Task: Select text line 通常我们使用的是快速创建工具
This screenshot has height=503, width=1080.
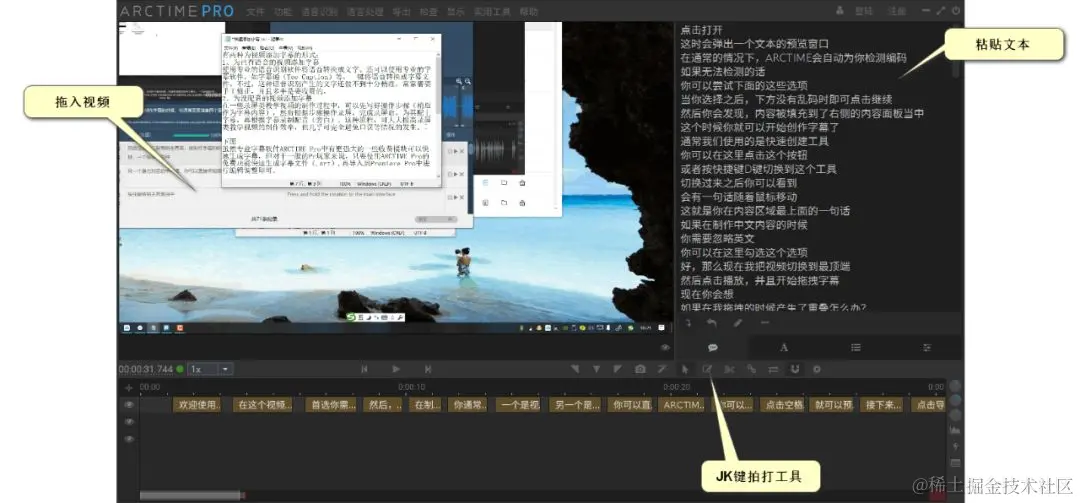Action: click(755, 141)
